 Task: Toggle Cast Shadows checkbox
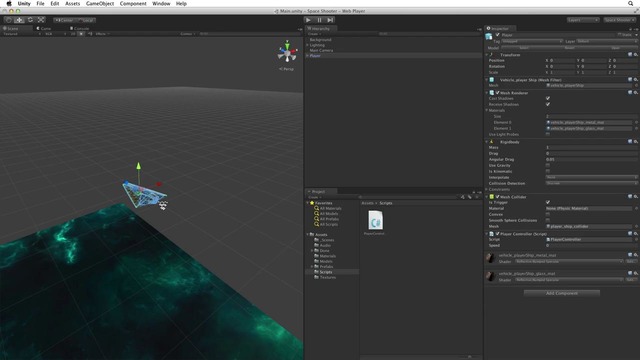pyautogui.click(x=548, y=98)
